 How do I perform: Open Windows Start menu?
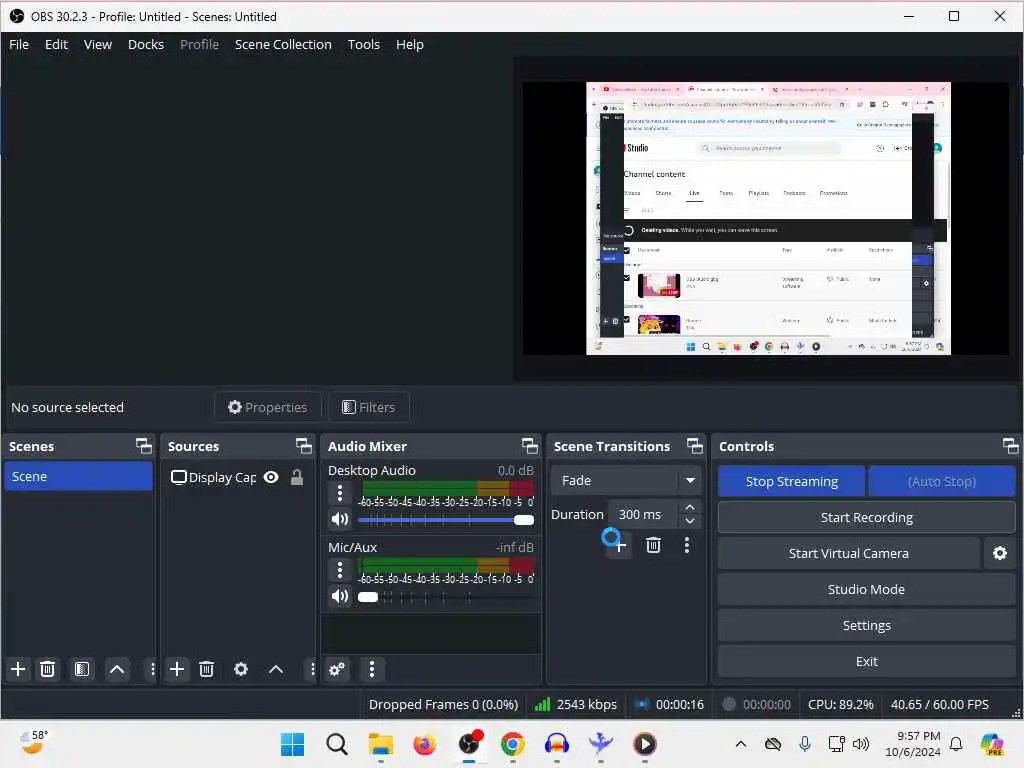(x=292, y=744)
